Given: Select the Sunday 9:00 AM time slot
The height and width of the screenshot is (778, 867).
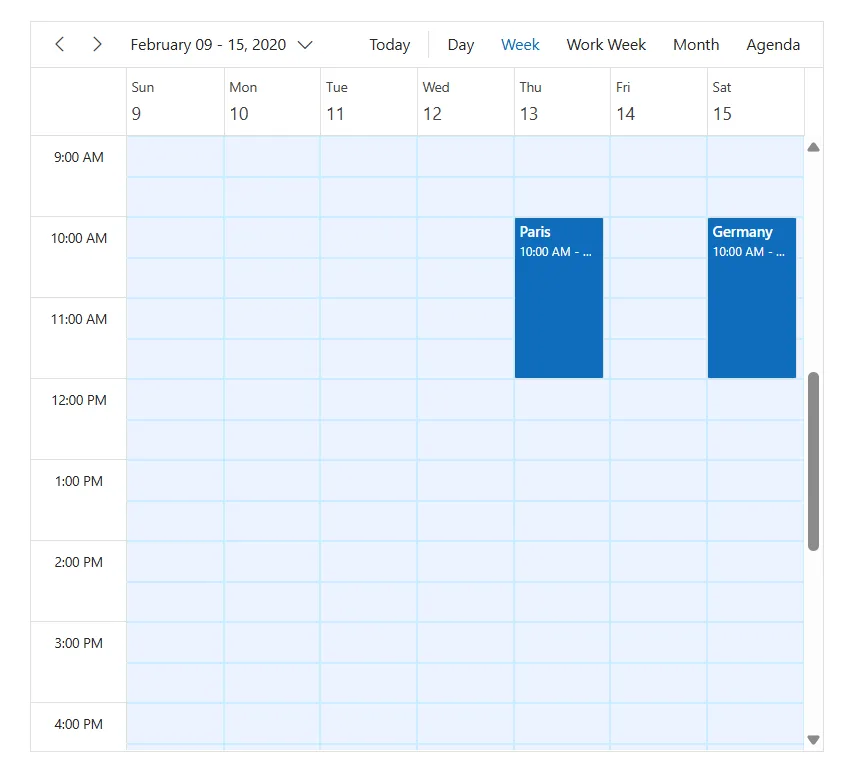Looking at the screenshot, I should [175, 156].
